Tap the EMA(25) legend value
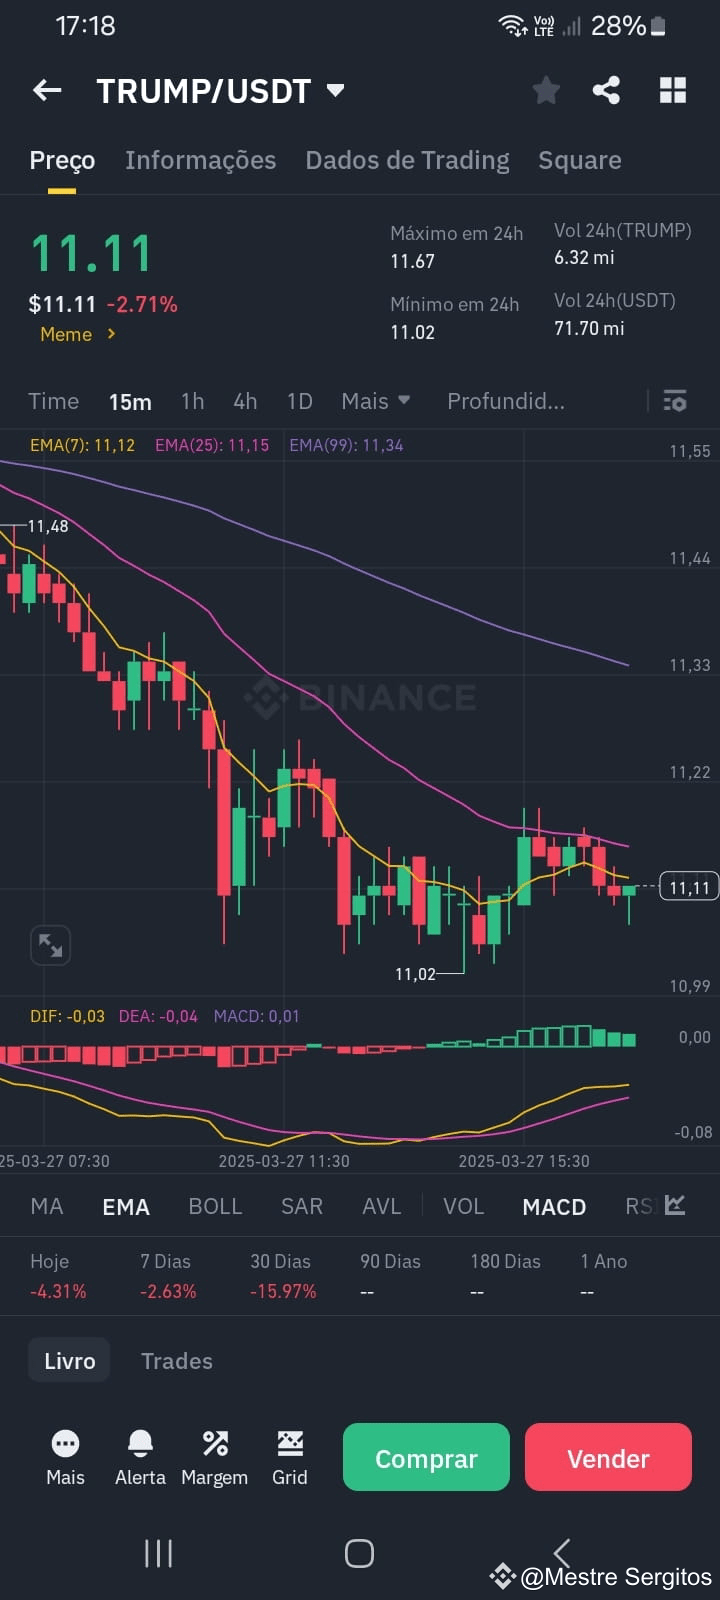 212,445
